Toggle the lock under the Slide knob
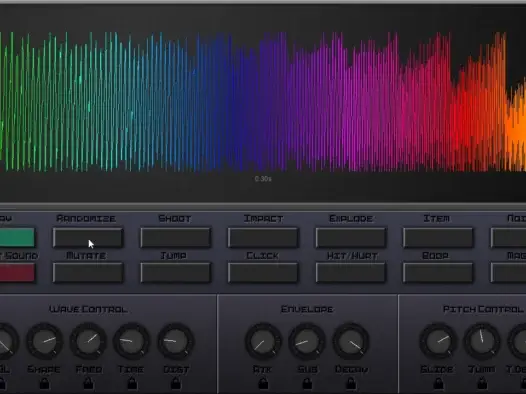Image resolution: width=526 pixels, height=394 pixels. point(438,383)
